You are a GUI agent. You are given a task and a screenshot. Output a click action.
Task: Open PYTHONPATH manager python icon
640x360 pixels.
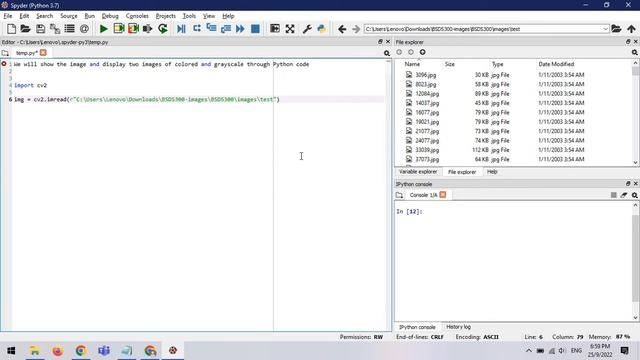pyautogui.click(x=322, y=29)
